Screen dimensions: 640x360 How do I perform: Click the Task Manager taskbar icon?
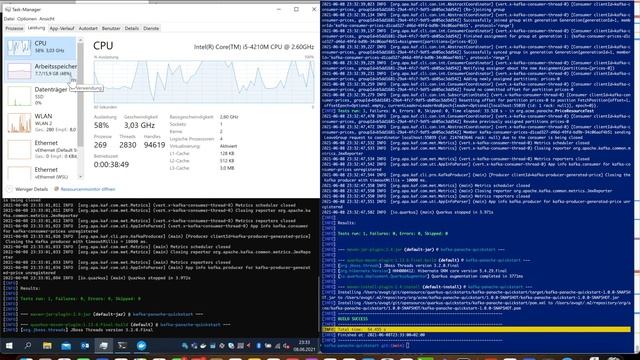(x=104, y=346)
